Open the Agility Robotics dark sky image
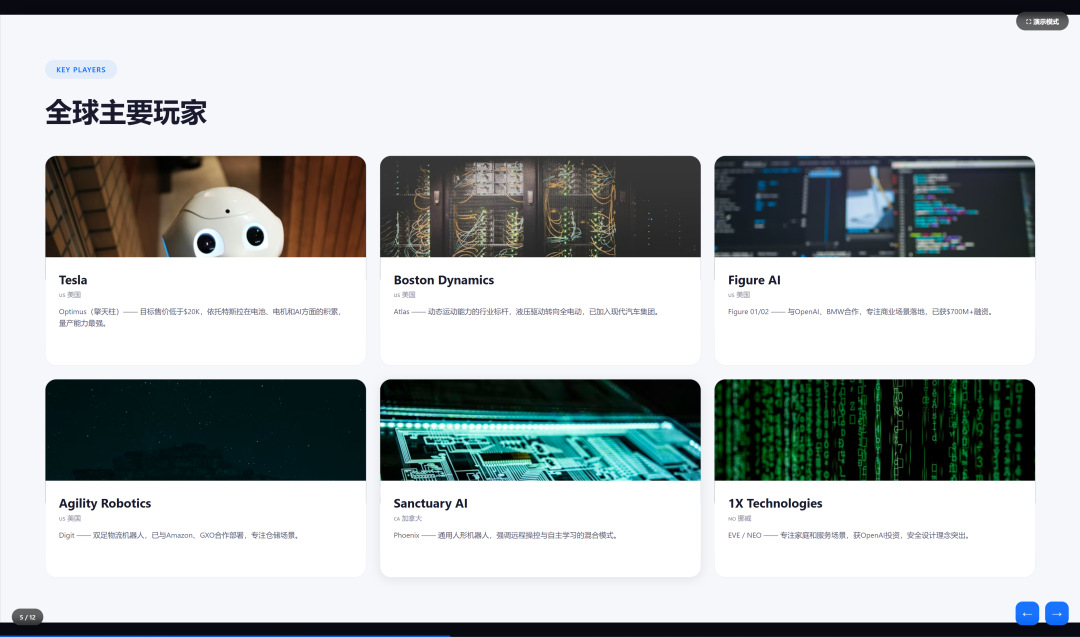The width and height of the screenshot is (1080, 637). coord(205,430)
